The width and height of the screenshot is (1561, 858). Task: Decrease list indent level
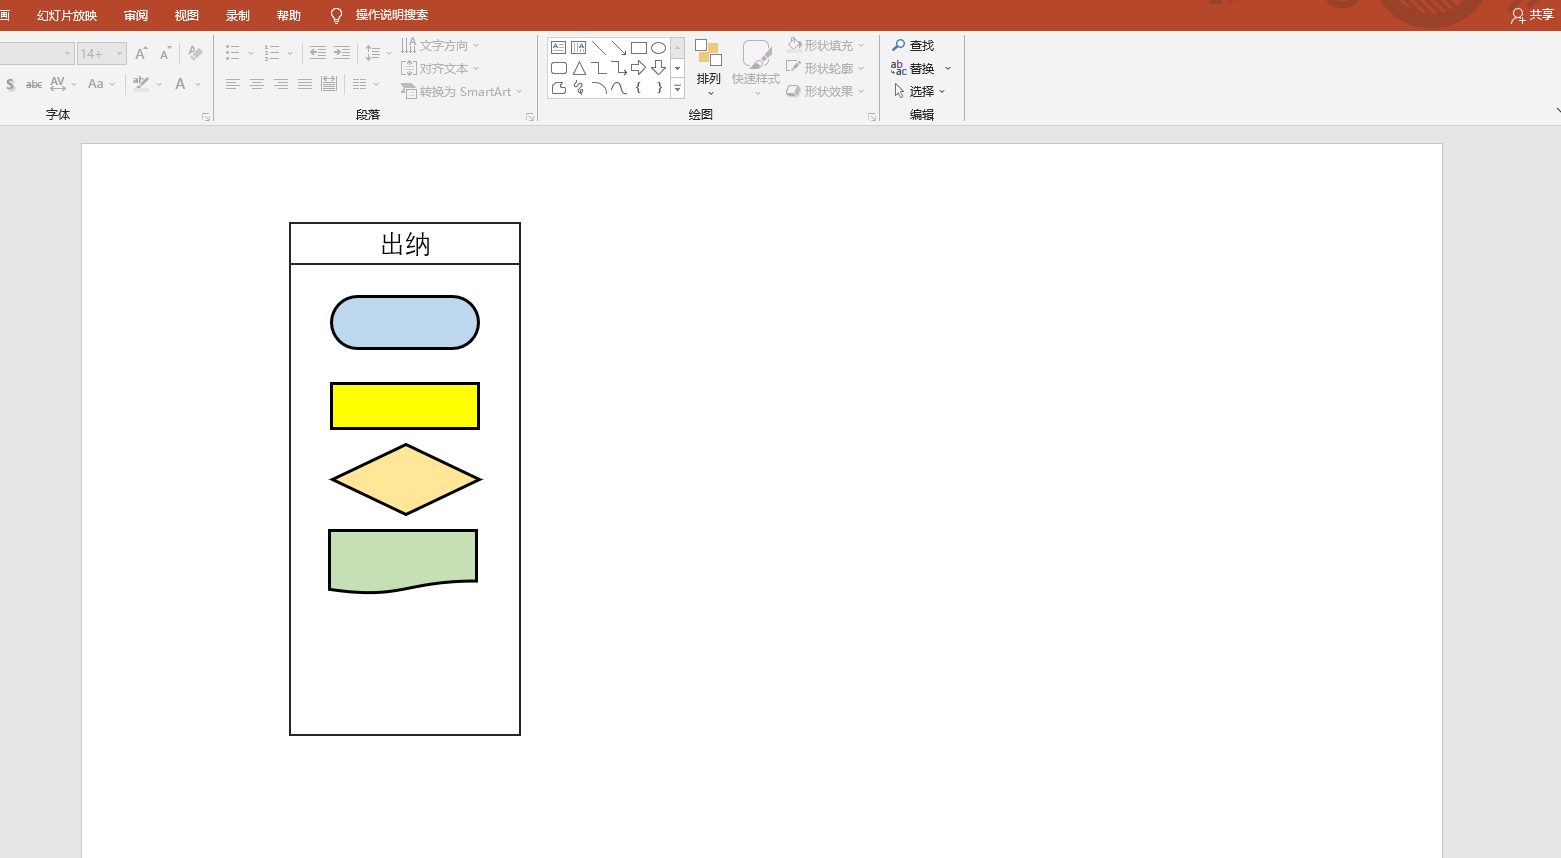(318, 53)
